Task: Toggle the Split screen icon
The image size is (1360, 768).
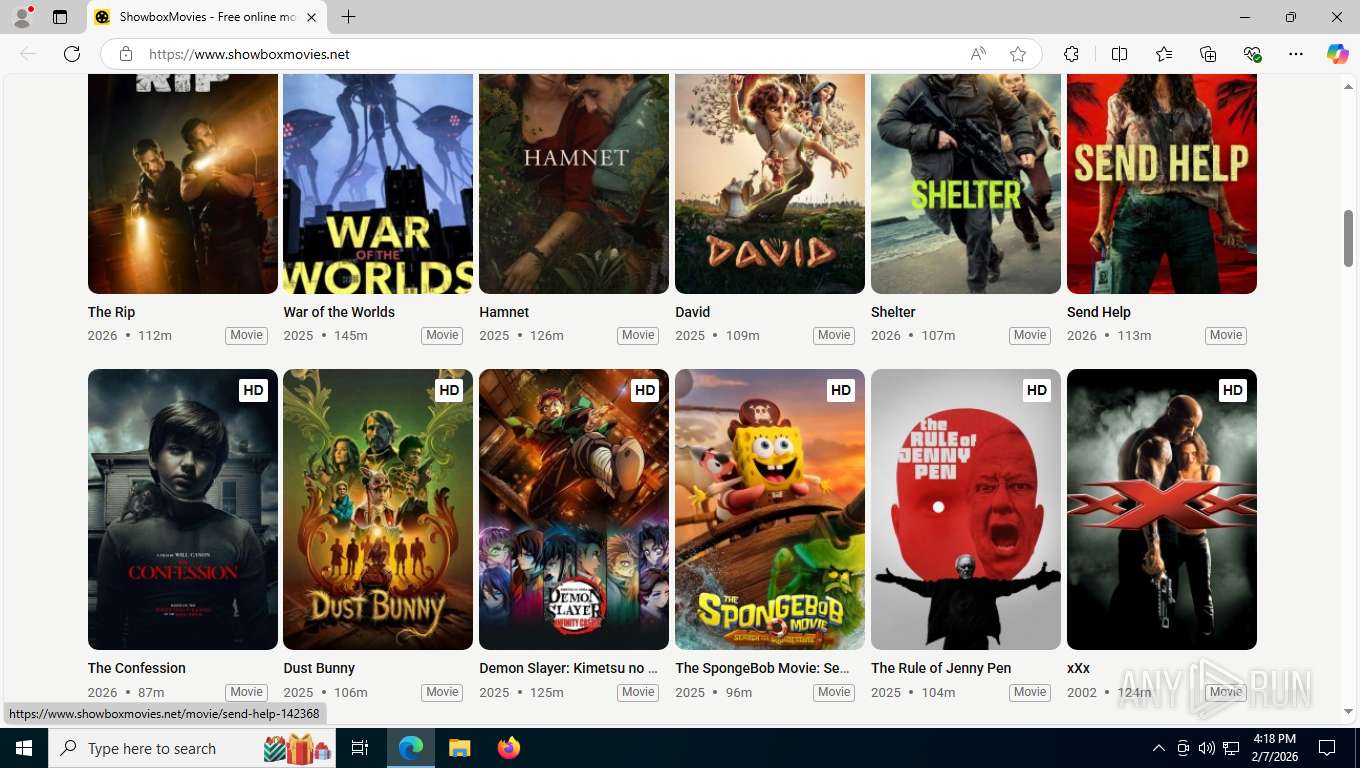Action: click(1120, 54)
